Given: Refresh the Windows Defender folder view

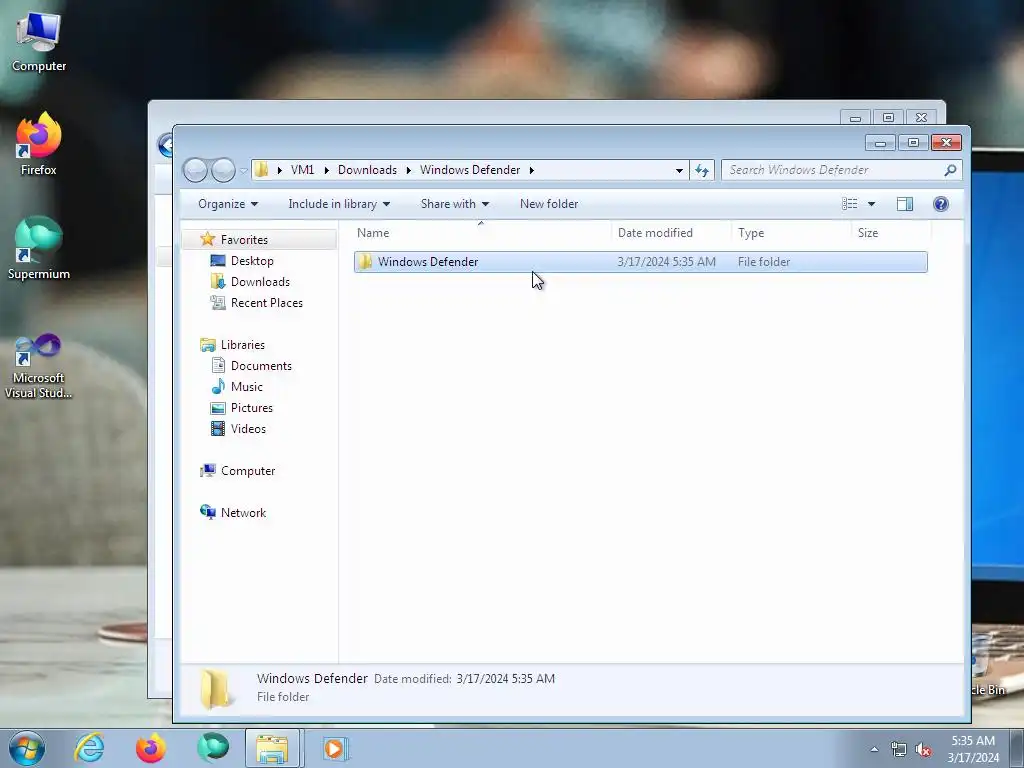Looking at the screenshot, I should (702, 170).
